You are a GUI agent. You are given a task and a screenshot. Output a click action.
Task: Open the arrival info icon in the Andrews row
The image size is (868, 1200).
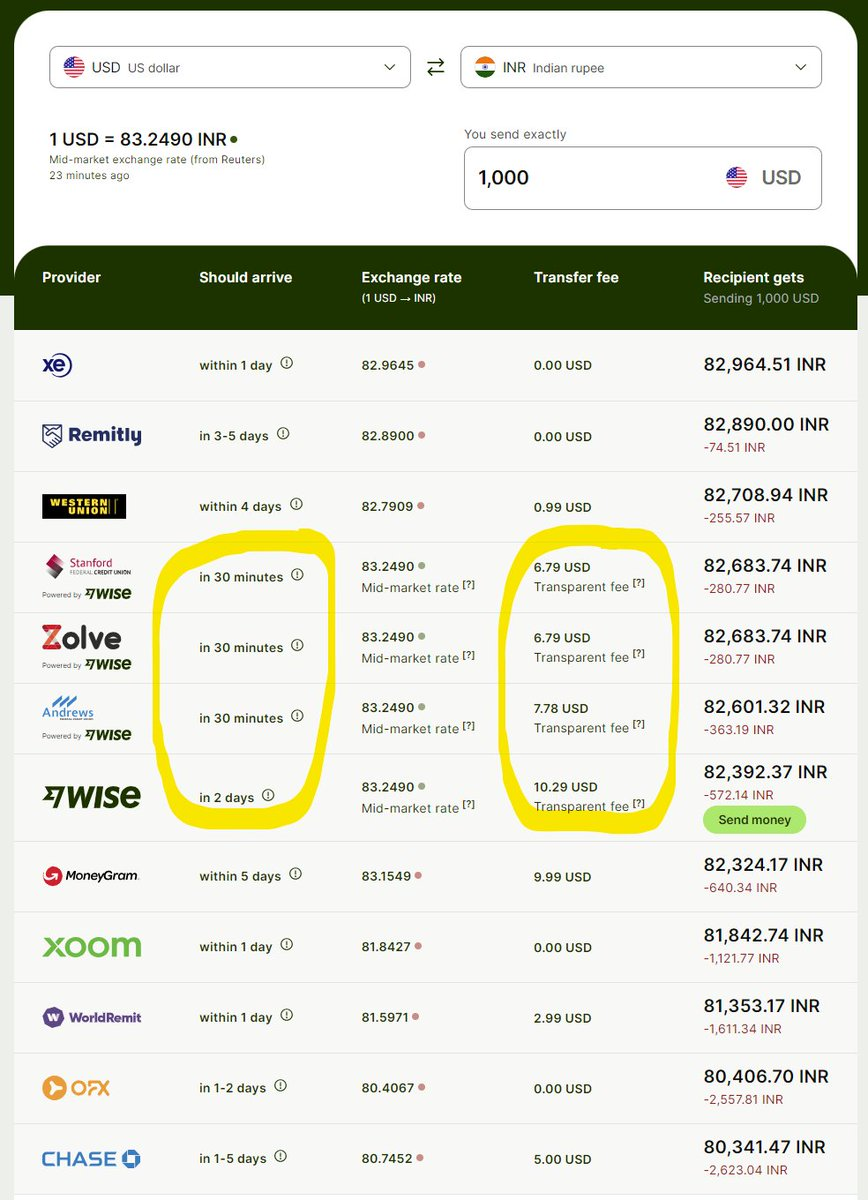point(297,717)
